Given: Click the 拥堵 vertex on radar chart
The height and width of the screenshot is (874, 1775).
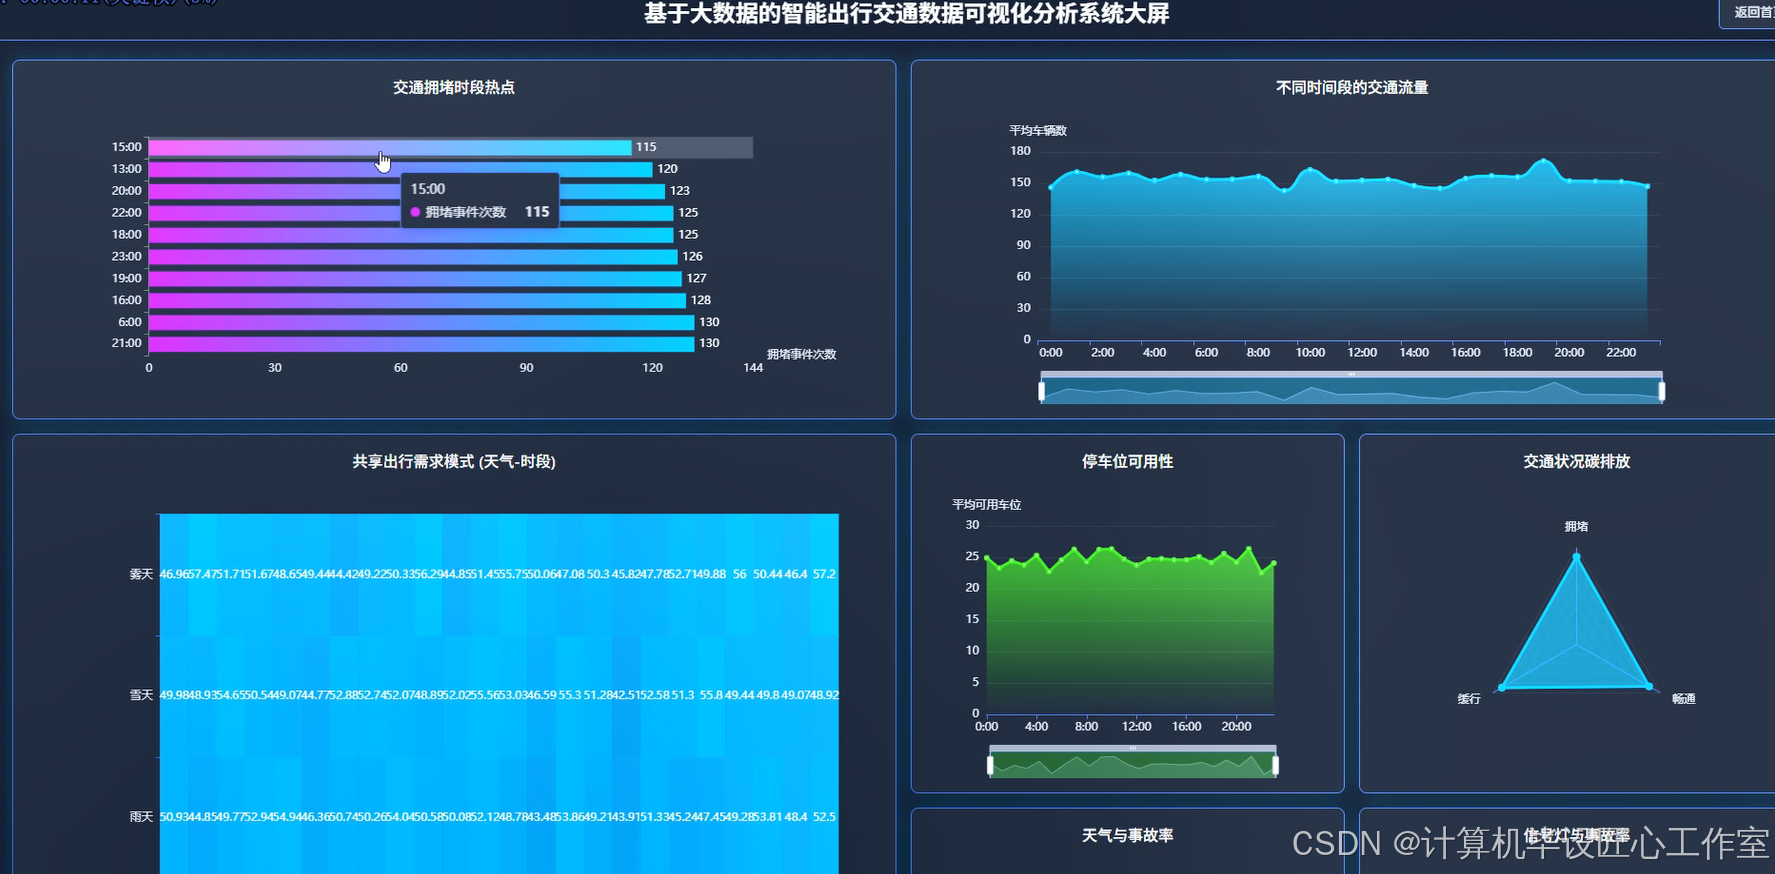Looking at the screenshot, I should tap(1577, 556).
